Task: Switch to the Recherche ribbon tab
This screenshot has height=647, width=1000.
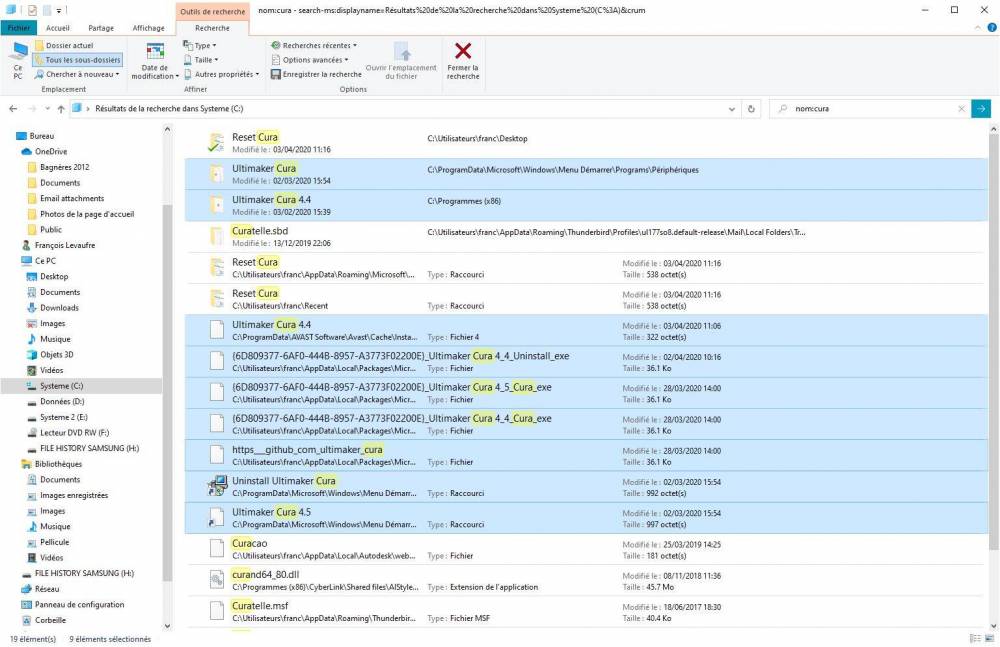Action: pyautogui.click(x=212, y=28)
